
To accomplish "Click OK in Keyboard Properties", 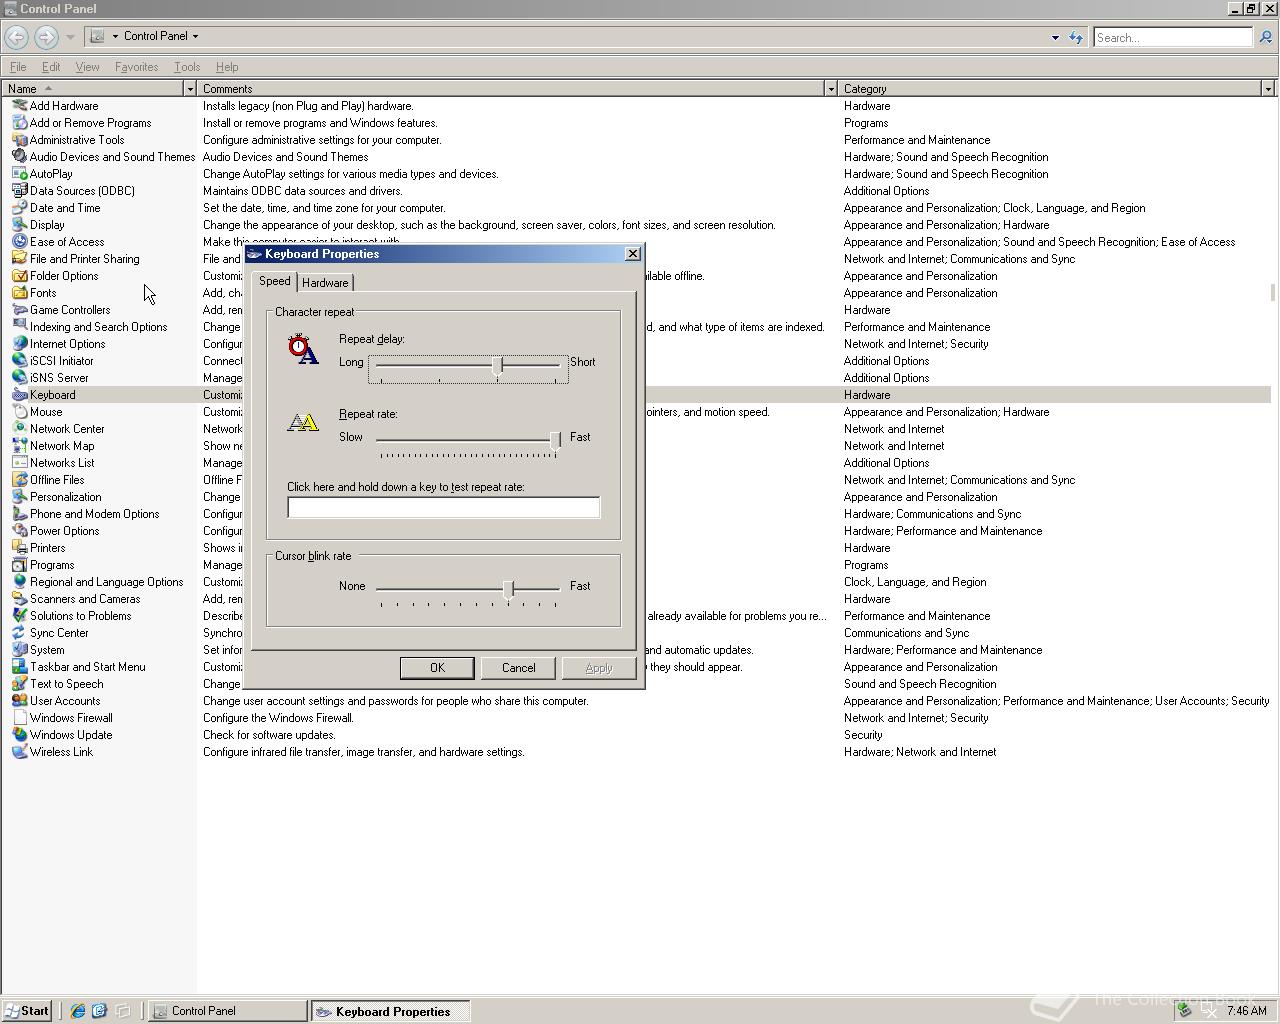I will click(437, 668).
